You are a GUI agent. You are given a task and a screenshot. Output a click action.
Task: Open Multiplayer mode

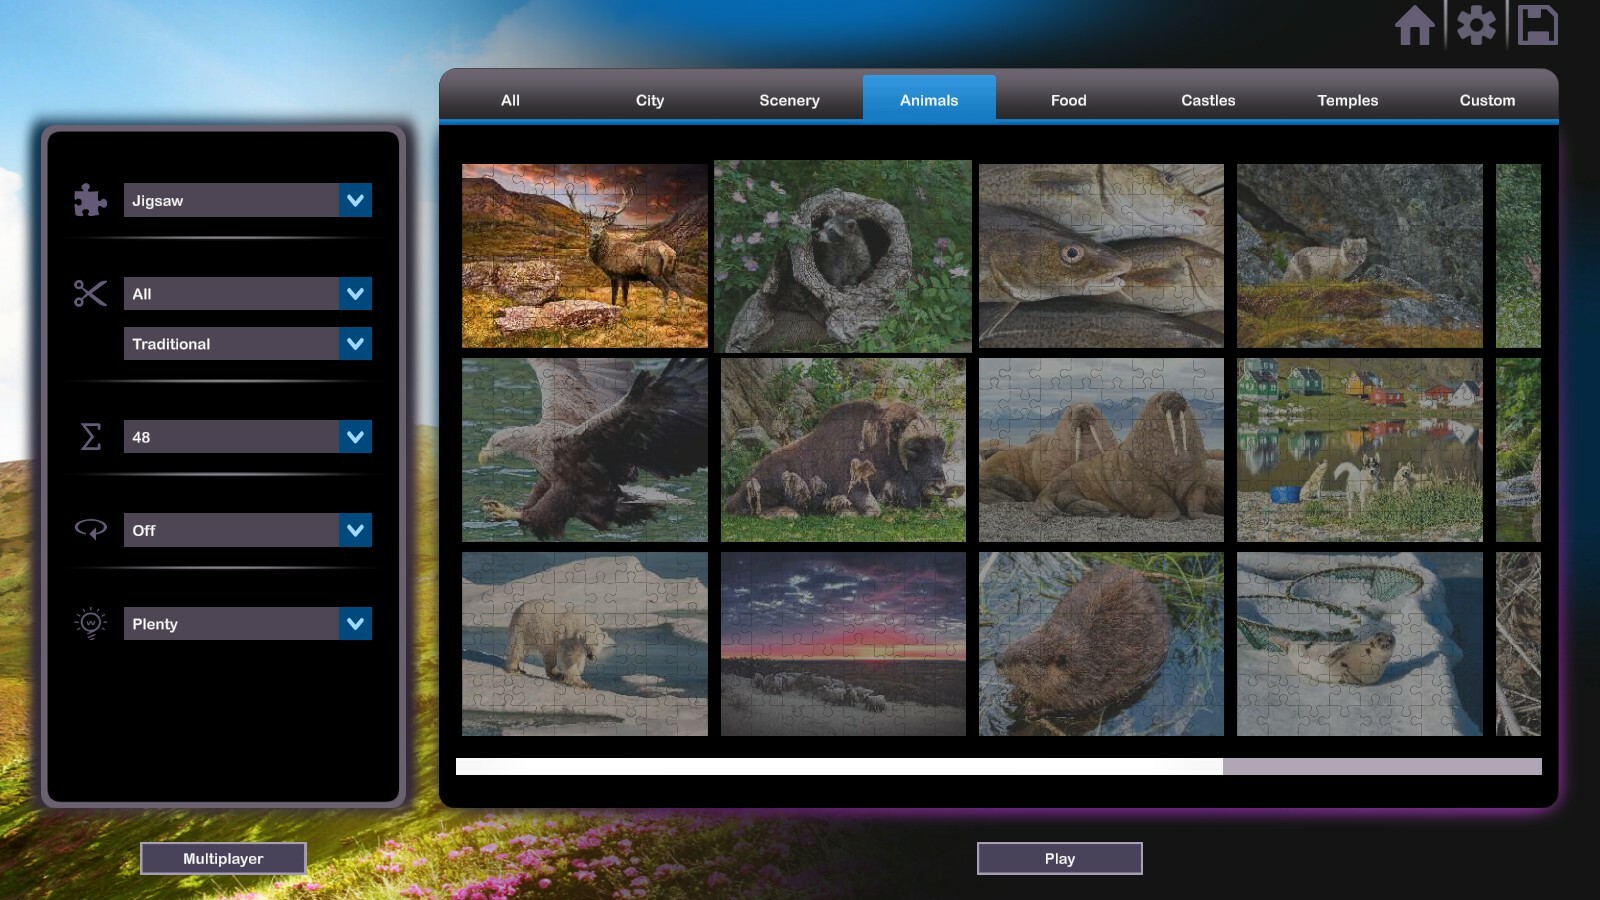tap(223, 858)
